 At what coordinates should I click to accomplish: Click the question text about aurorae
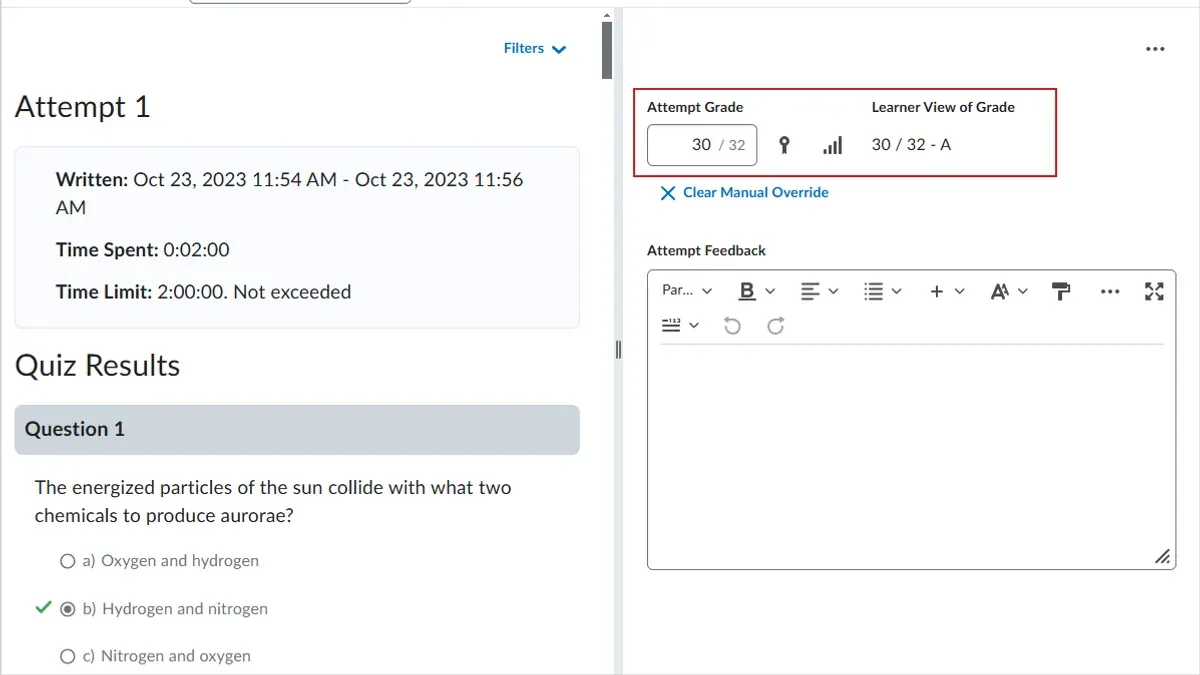pos(273,502)
